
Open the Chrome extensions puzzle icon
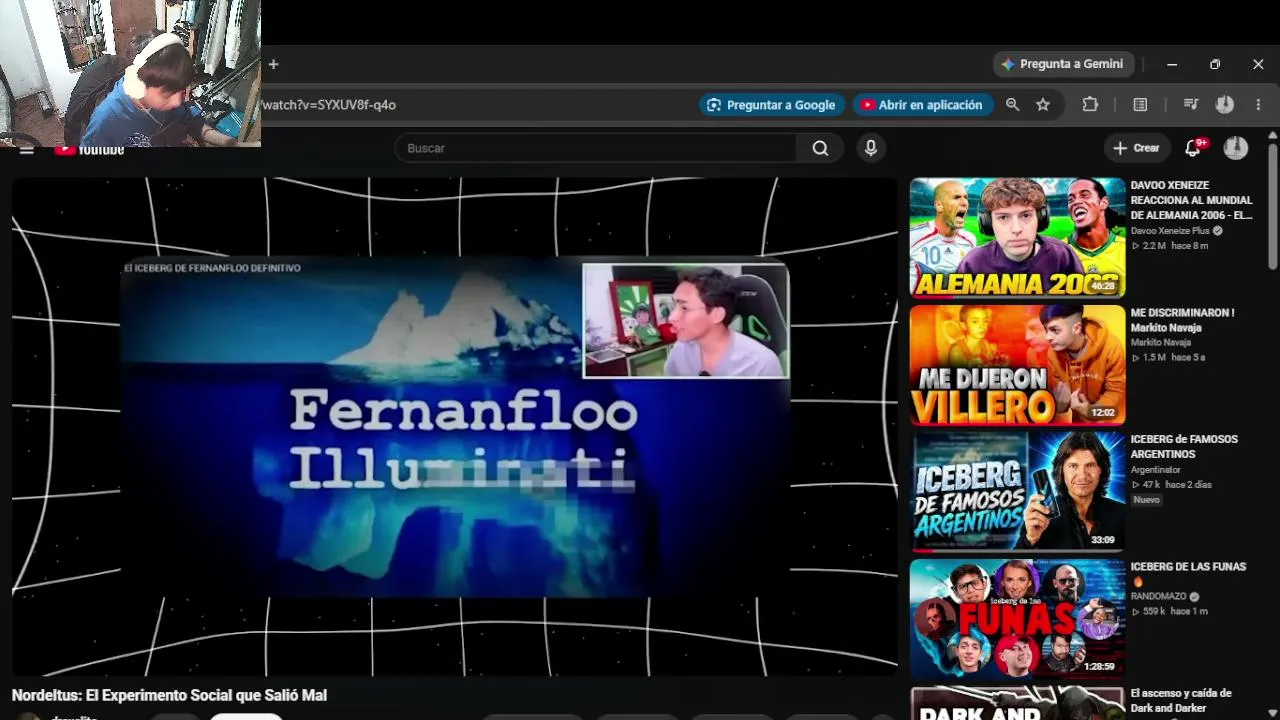tap(1090, 105)
